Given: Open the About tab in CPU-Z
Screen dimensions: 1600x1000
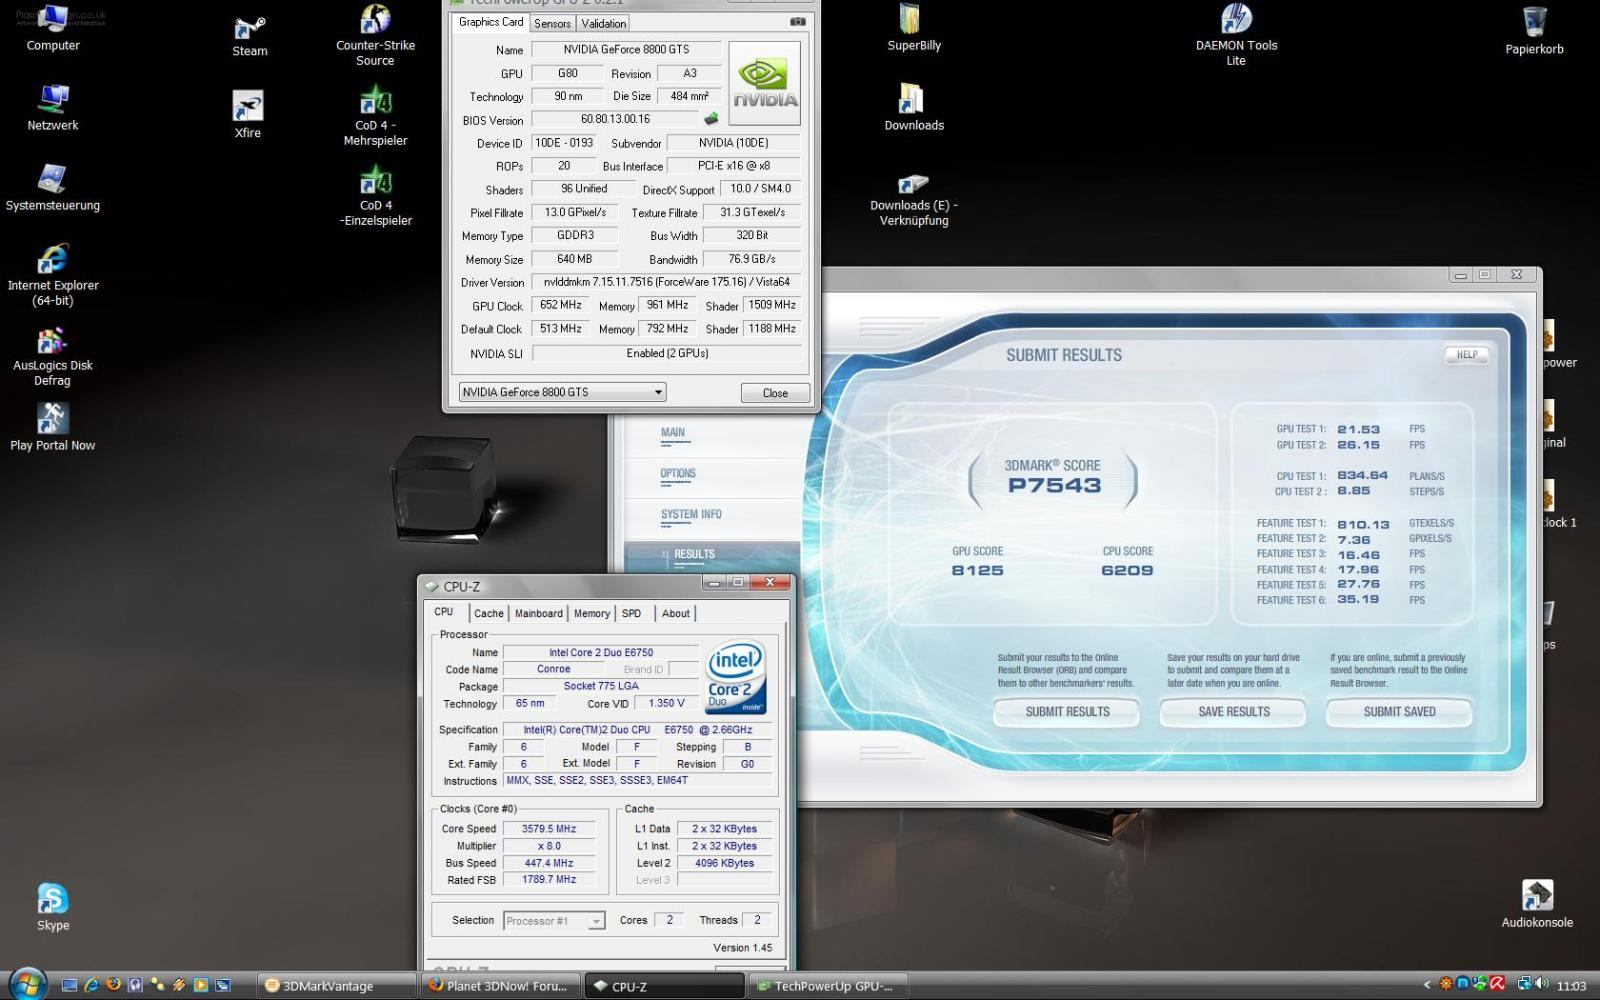Looking at the screenshot, I should coord(675,613).
